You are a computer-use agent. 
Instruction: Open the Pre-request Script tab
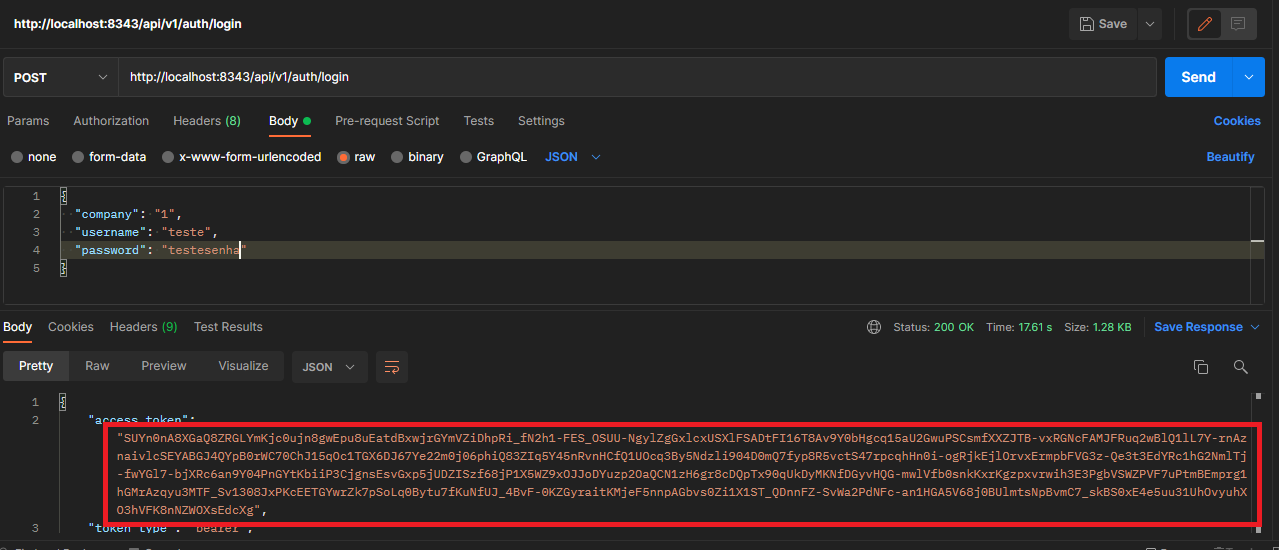click(387, 121)
